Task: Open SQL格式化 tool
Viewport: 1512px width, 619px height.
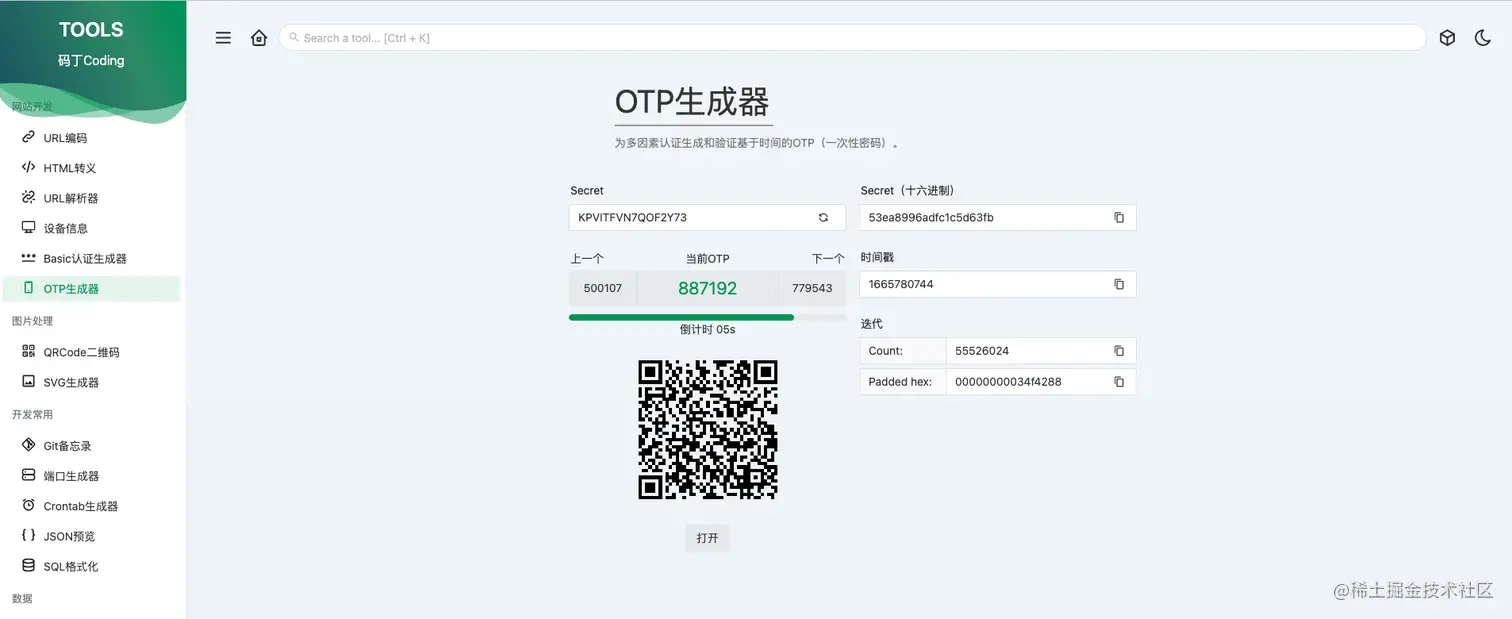Action: point(91,566)
